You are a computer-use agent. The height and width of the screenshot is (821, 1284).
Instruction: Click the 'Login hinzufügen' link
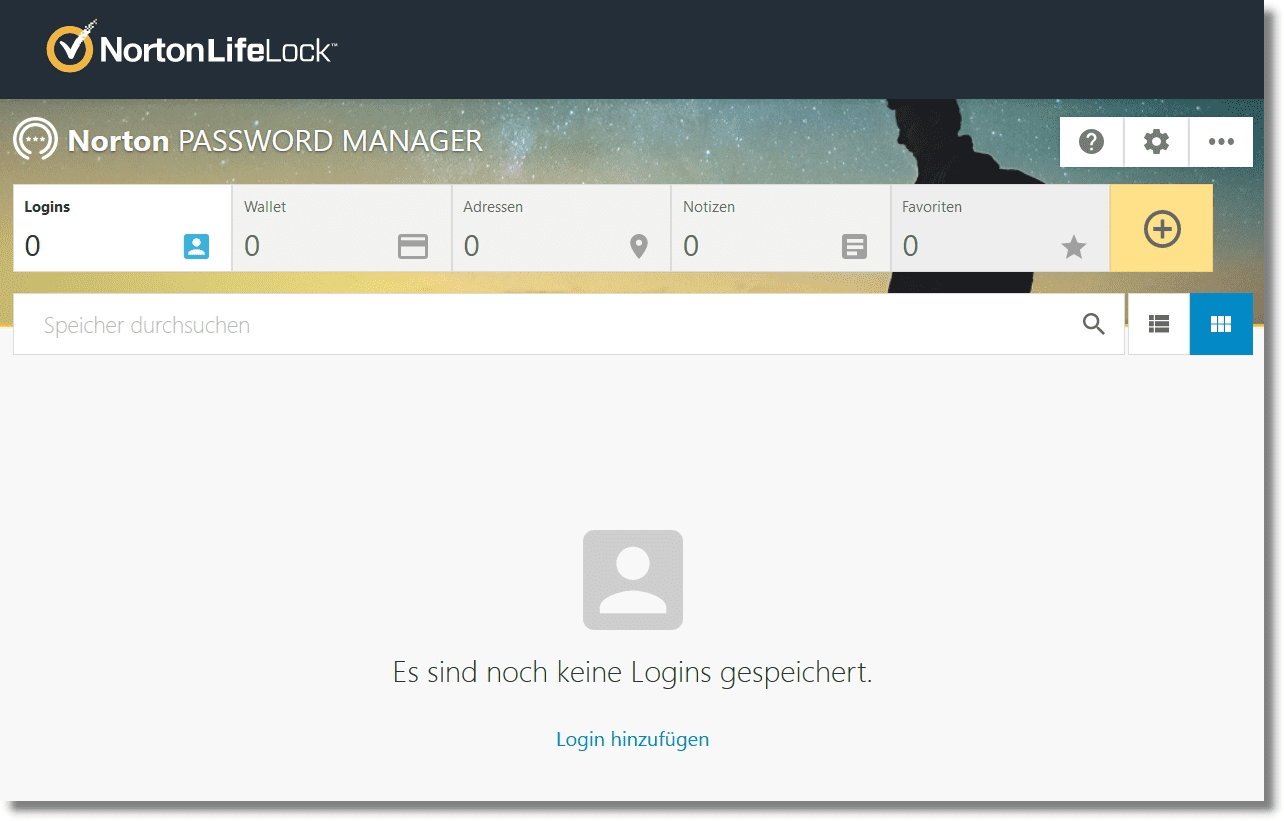(632, 739)
